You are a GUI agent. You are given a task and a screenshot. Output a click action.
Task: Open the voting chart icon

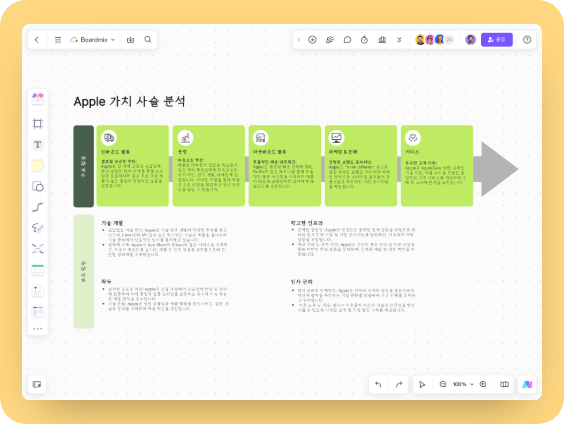[x=382, y=40]
